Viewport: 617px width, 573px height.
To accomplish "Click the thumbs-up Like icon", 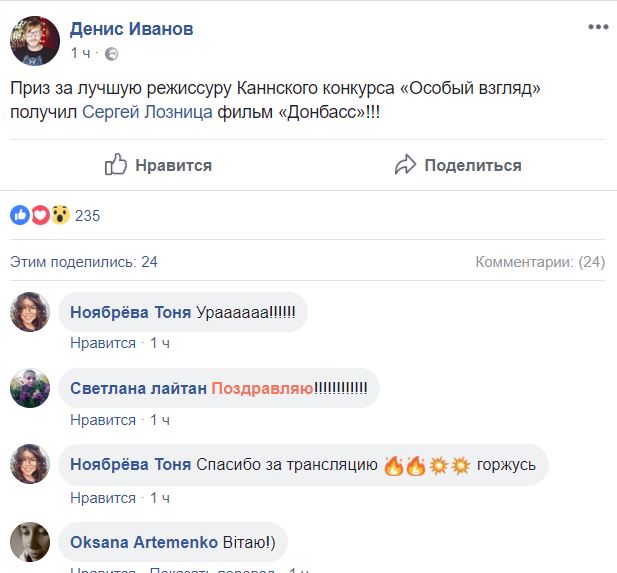I will click(x=116, y=165).
